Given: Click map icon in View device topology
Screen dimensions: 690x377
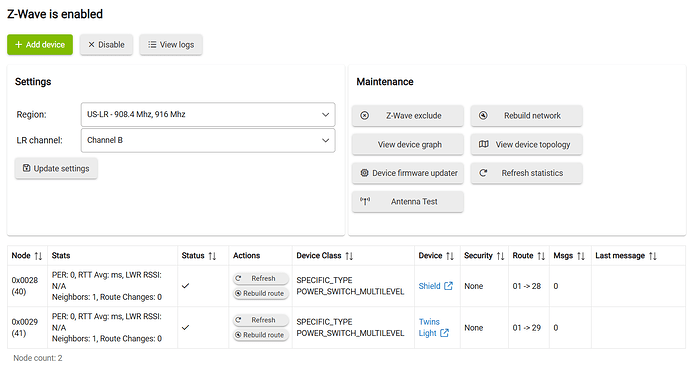Looking at the screenshot, I should 484,144.
